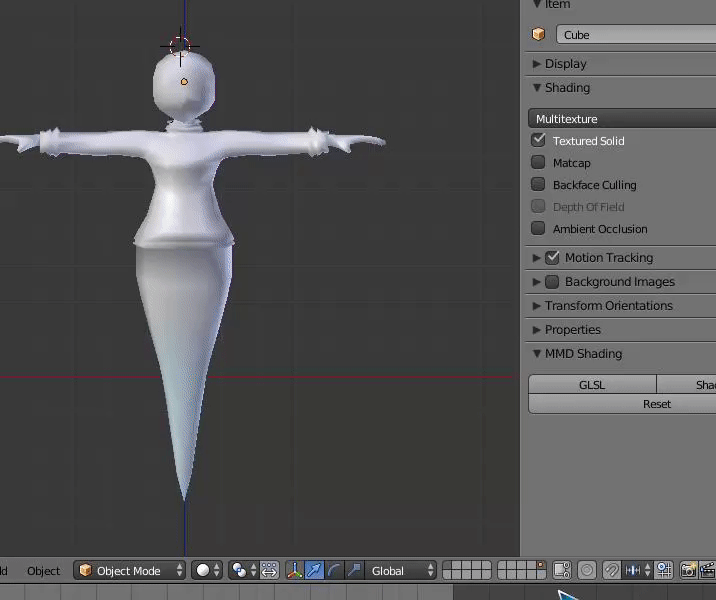
Task: Select the translate manipulator arrow
Action: coord(315,570)
